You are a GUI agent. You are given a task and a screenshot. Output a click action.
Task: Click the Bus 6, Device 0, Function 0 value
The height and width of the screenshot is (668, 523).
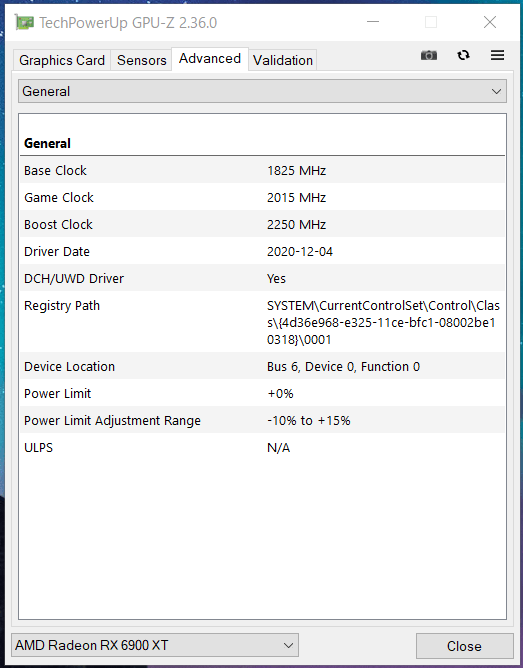coord(343,366)
